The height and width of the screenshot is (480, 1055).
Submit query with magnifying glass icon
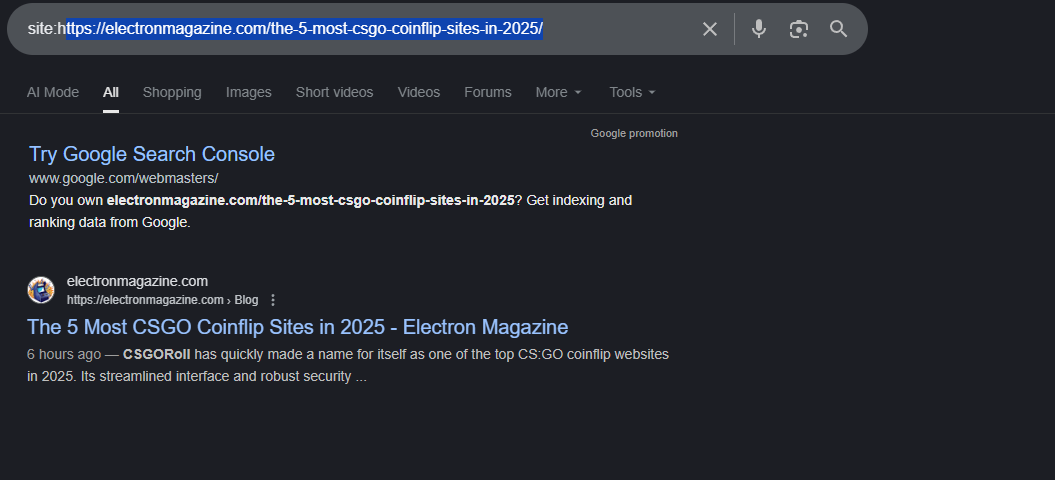[838, 29]
